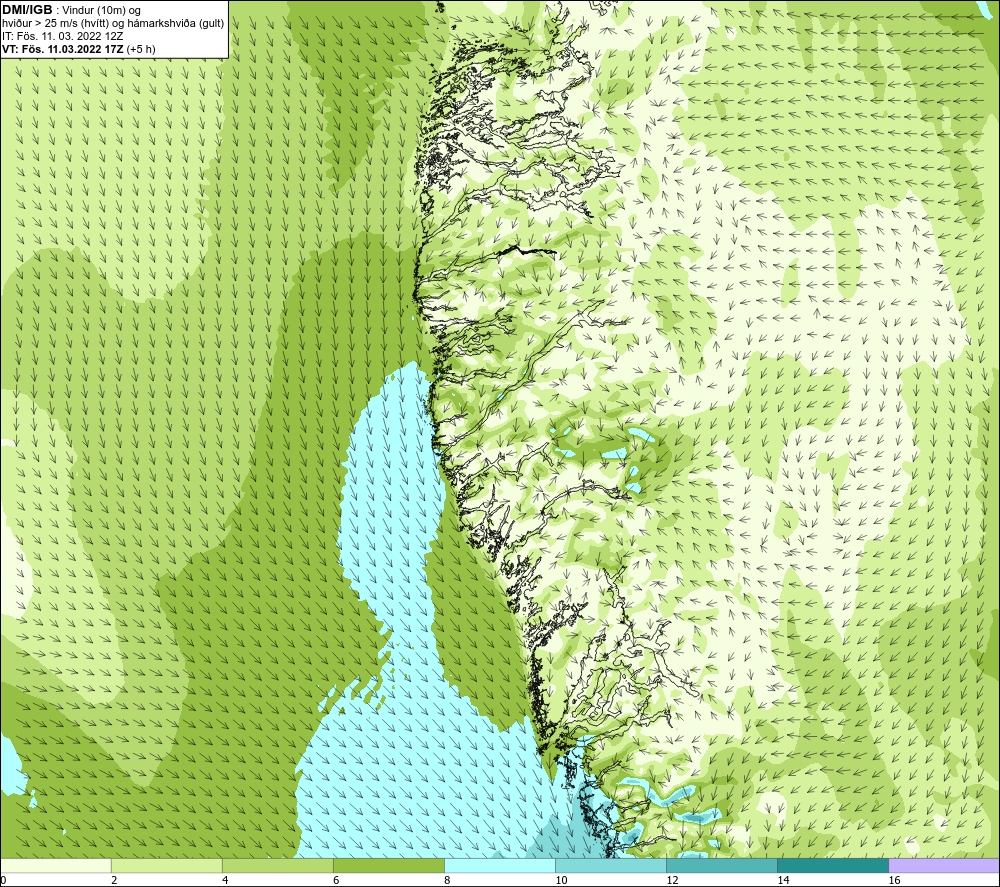The image size is (1000, 887).
Task: Click the 'Vindur (10m) og' label
Action: pos(101,11)
